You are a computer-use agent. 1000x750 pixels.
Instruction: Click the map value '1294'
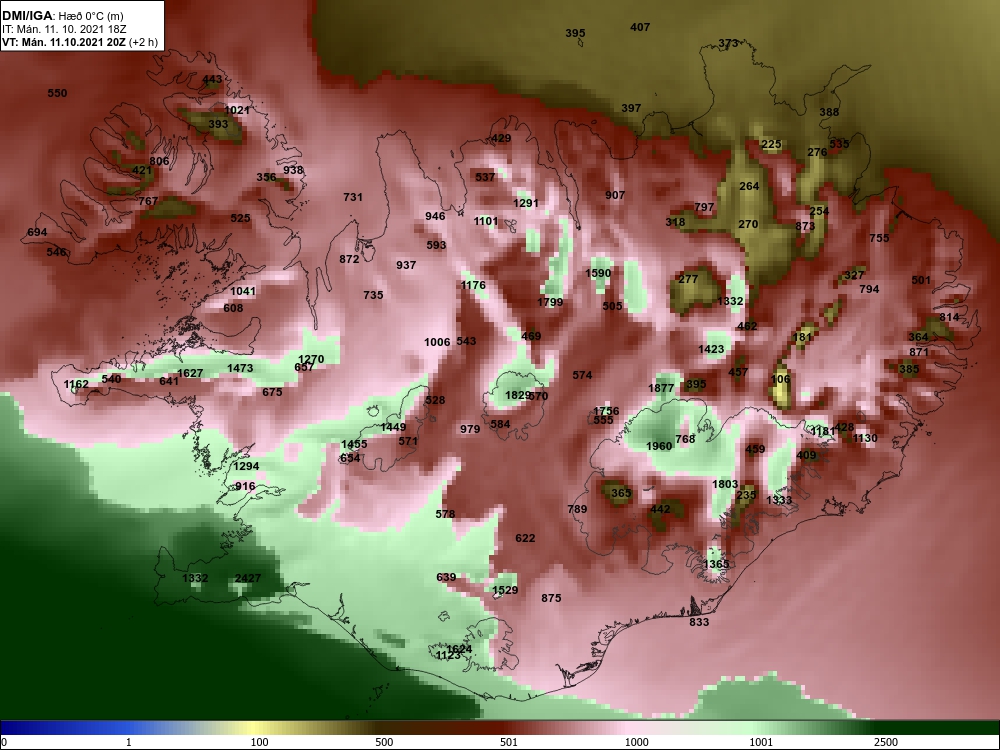pyautogui.click(x=246, y=466)
